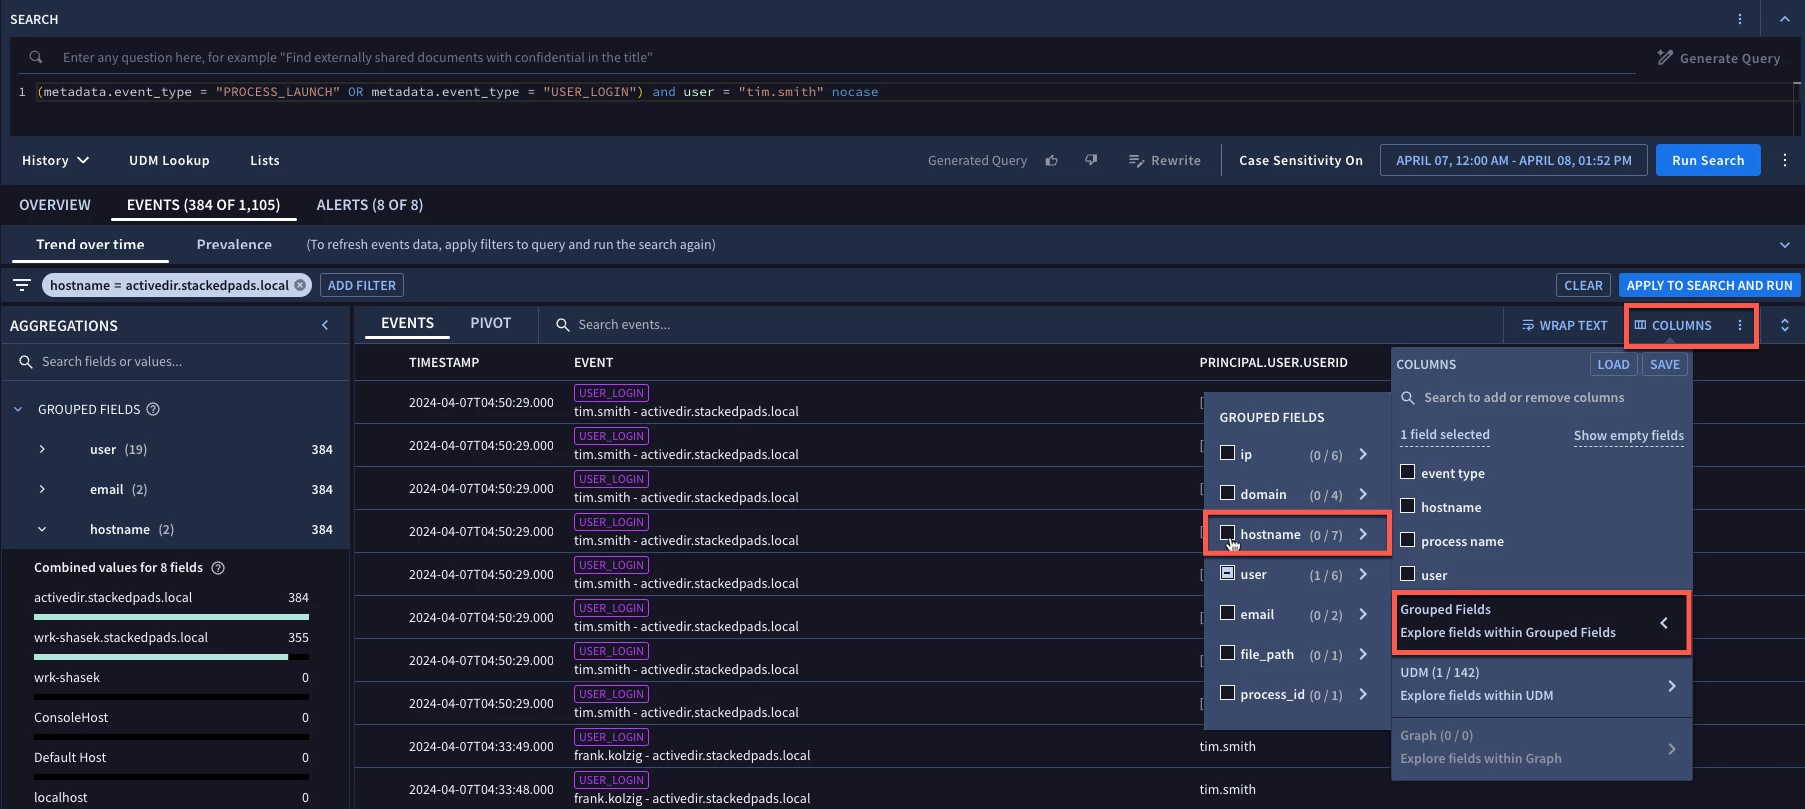Screen dimensions: 1805x809
Task: Check the process_id grouped field checkbox
Action: tap(1228, 693)
